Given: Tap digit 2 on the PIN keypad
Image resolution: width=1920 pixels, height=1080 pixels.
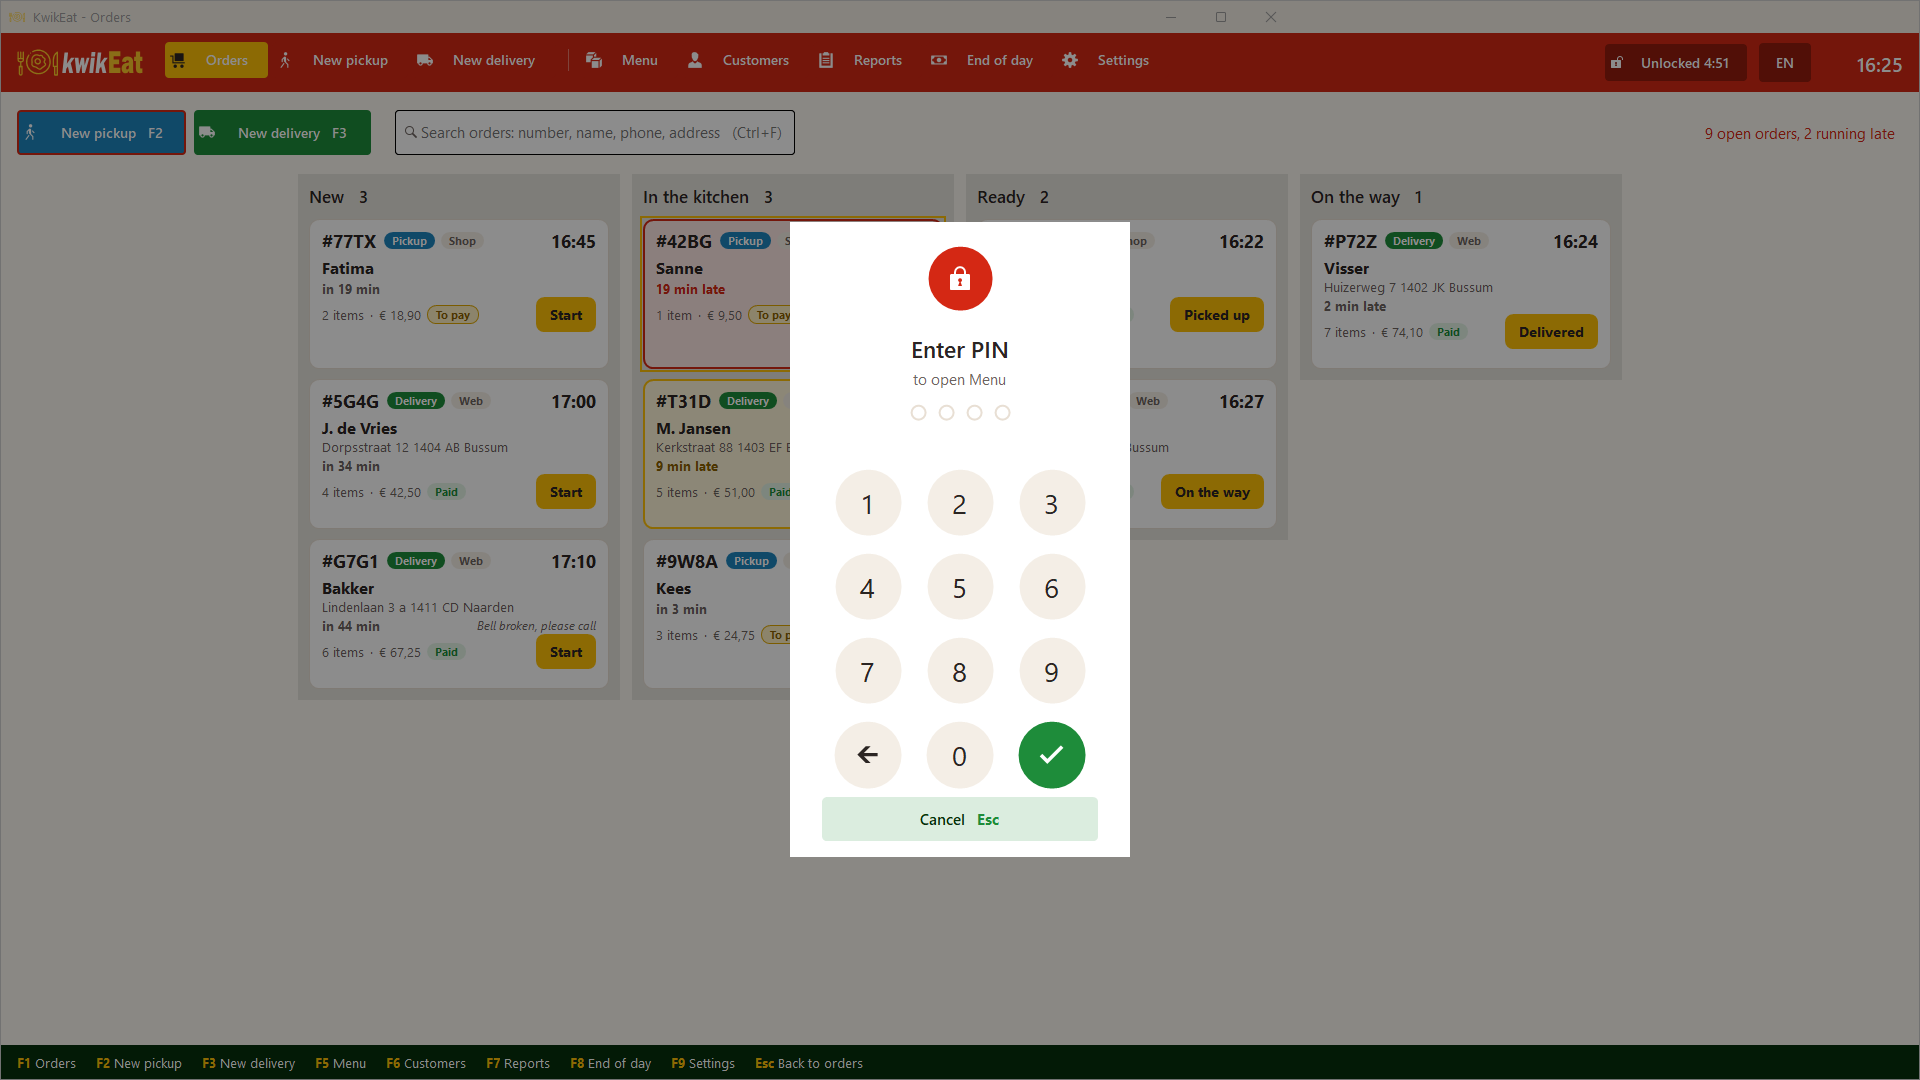Looking at the screenshot, I should (x=959, y=503).
